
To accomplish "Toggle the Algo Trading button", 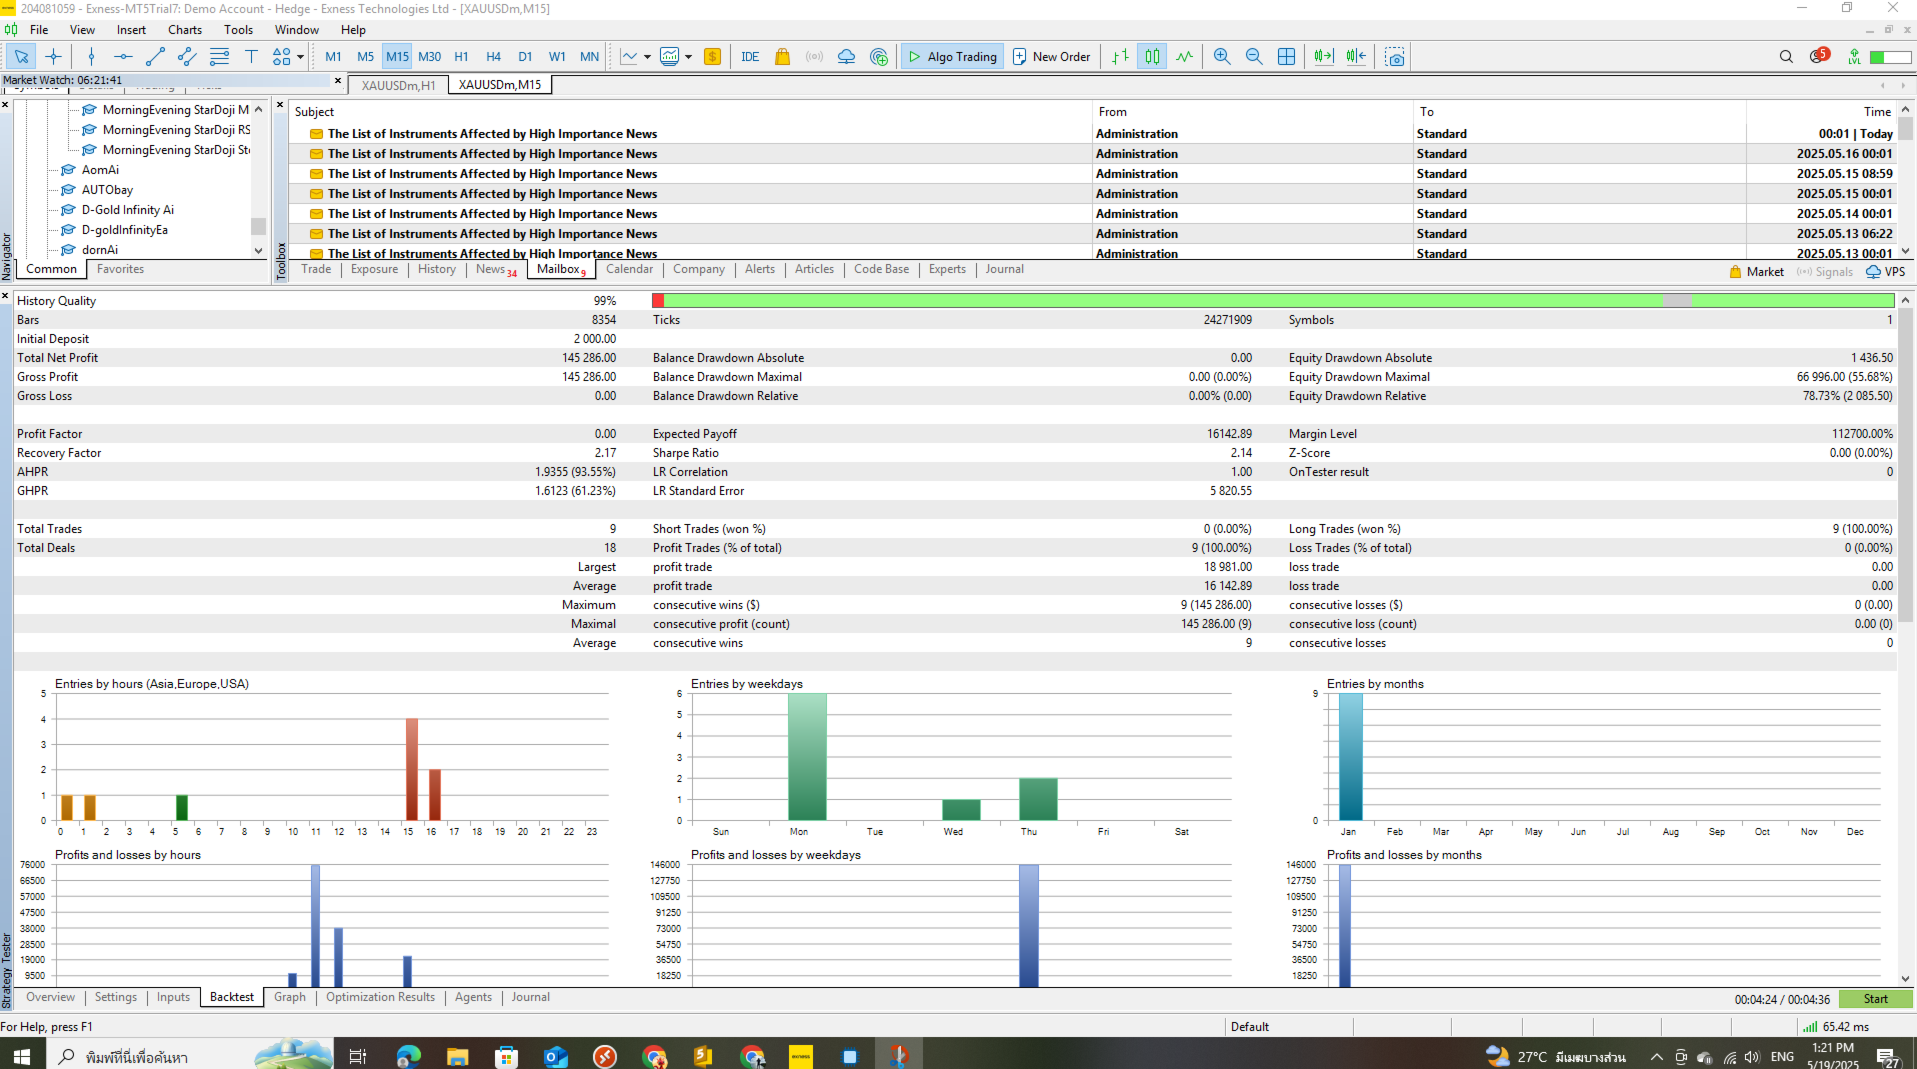I will pyautogui.click(x=952, y=57).
